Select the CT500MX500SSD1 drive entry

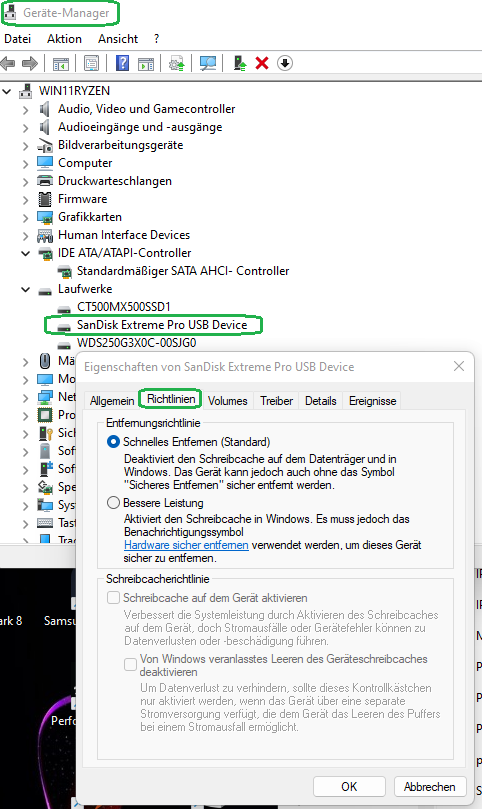(123, 307)
